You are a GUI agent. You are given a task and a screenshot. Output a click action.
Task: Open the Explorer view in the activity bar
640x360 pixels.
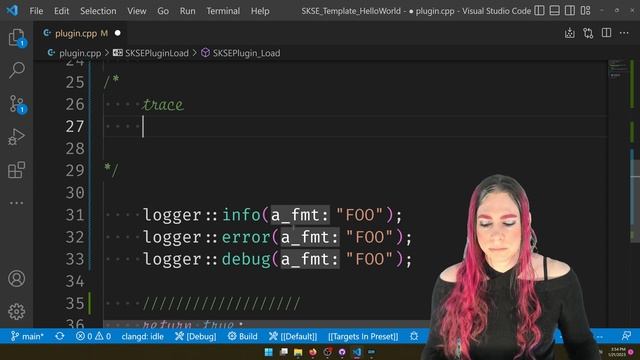point(16,38)
